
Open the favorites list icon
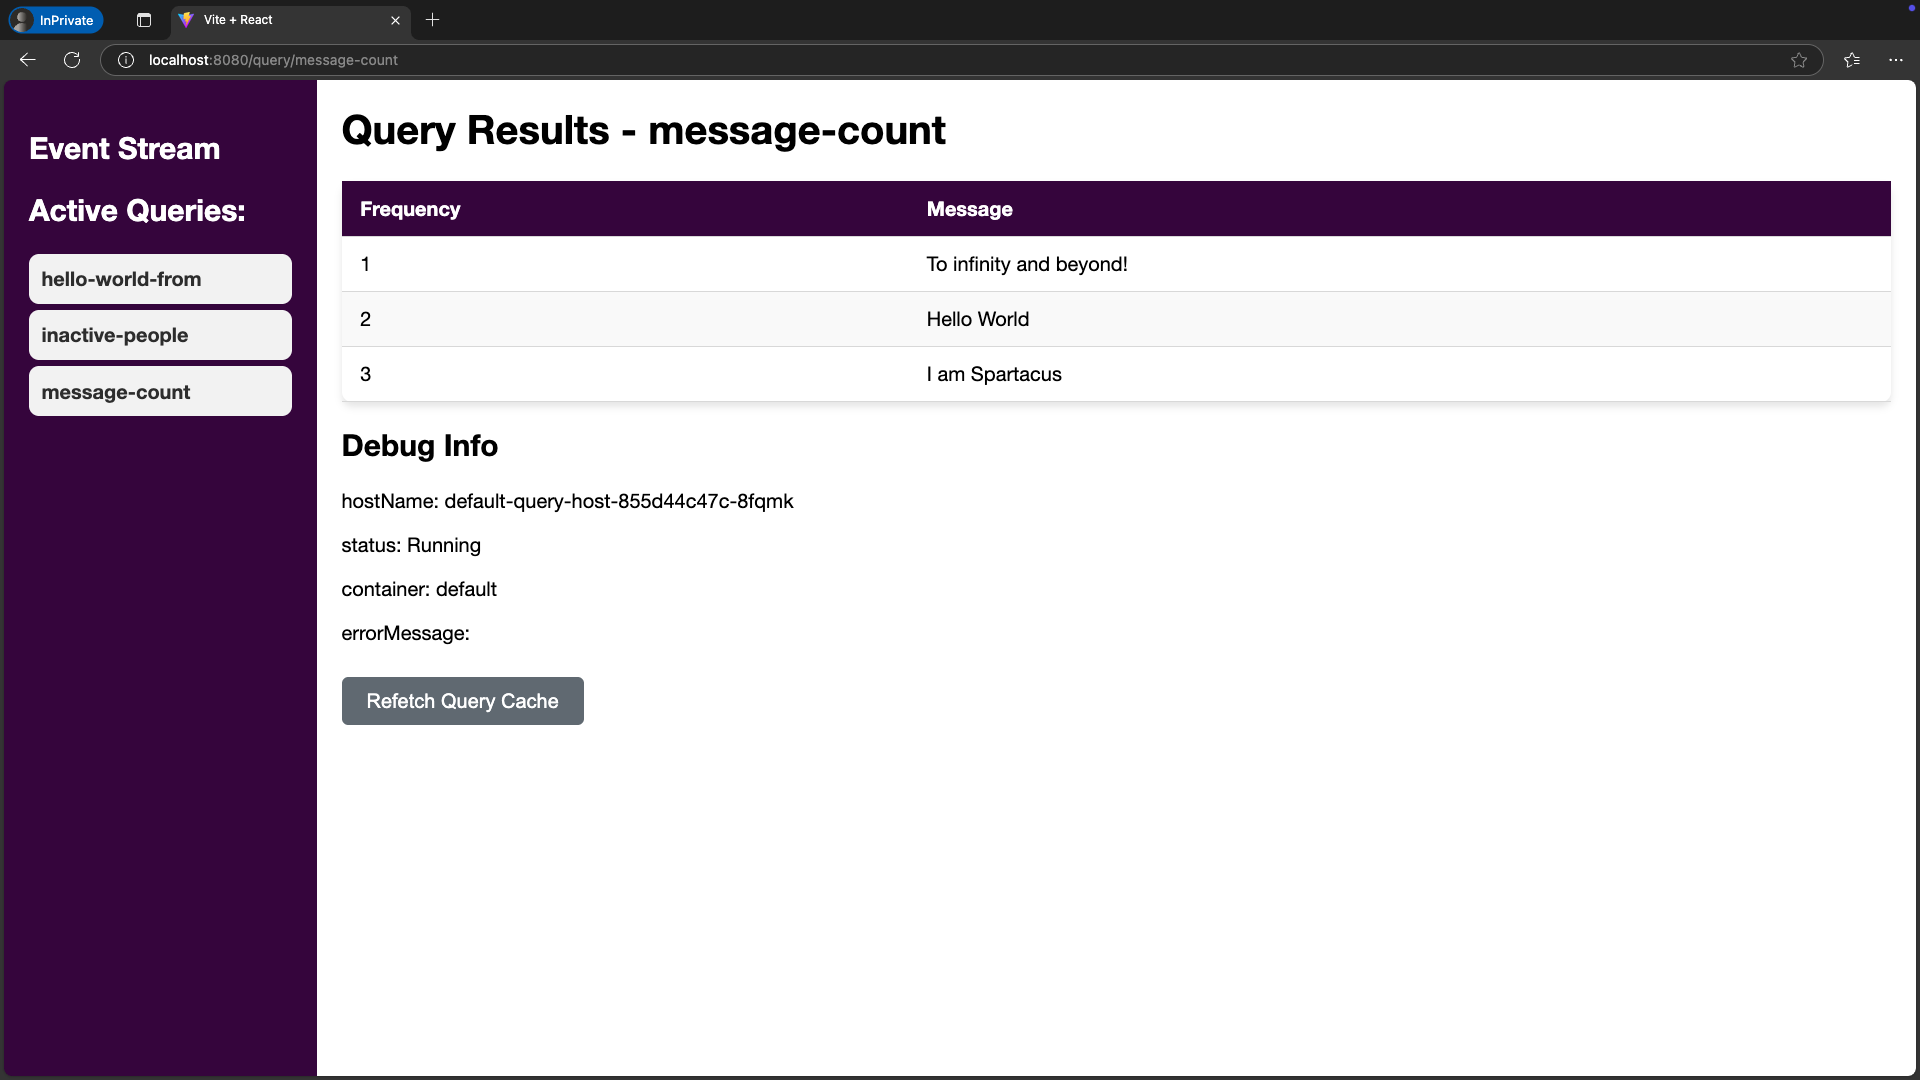pos(1851,60)
